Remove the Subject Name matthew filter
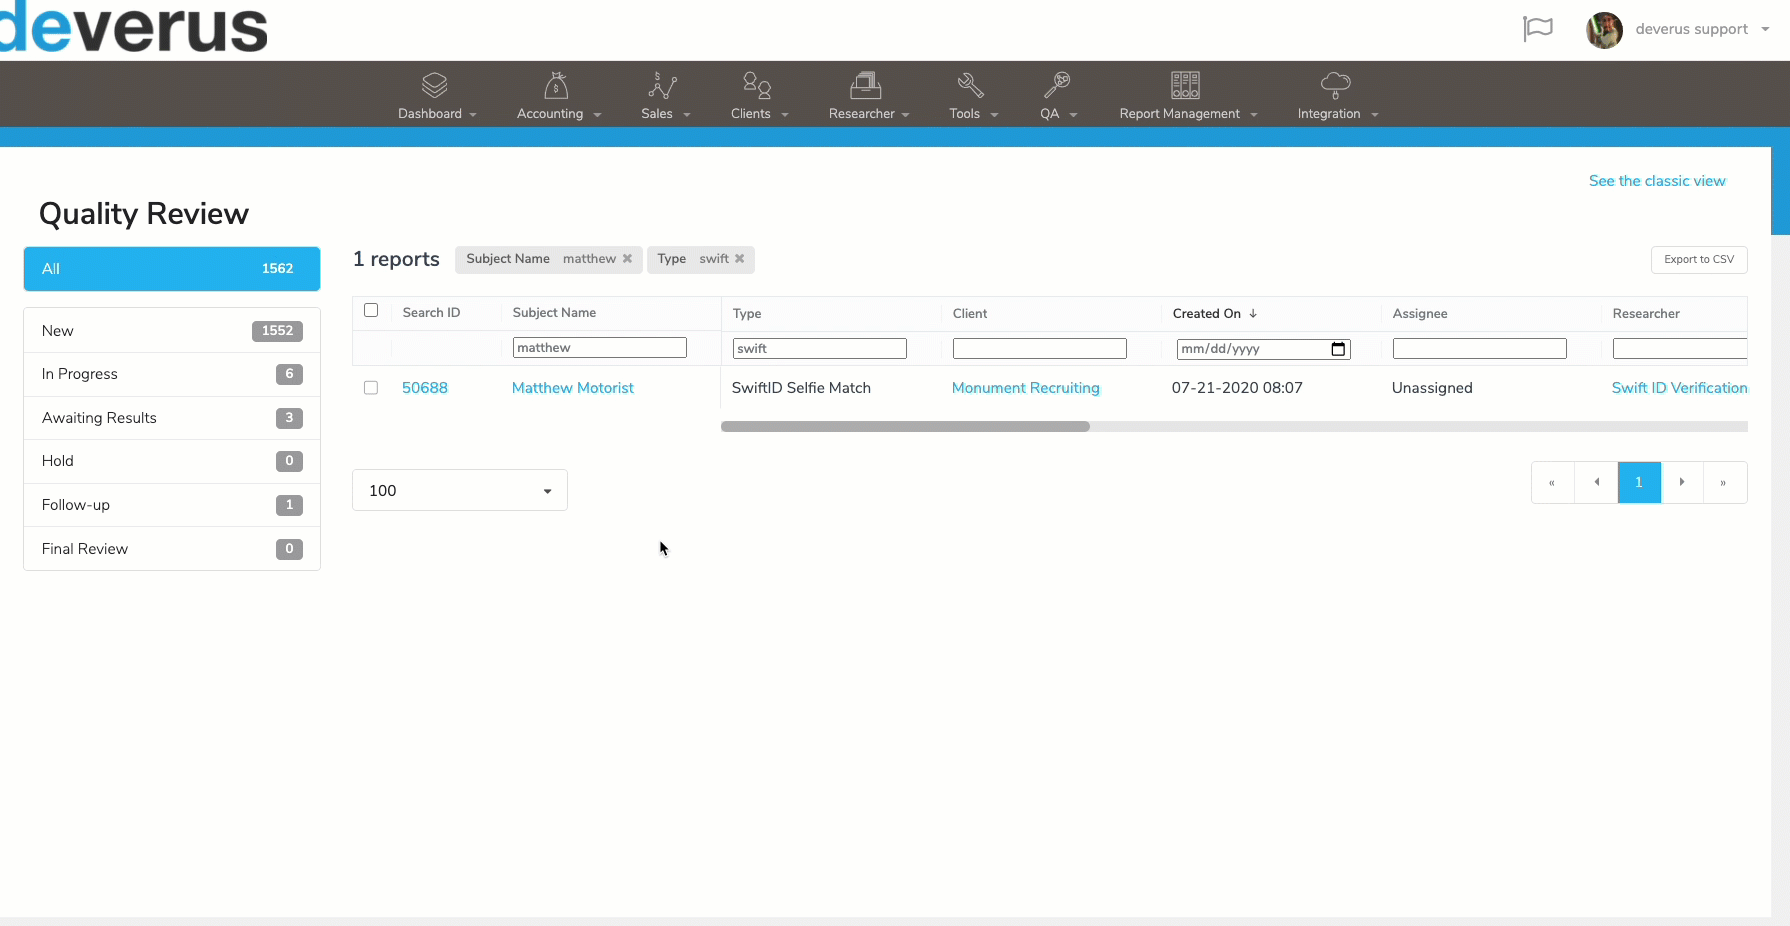Viewport: 1790px width, 926px height. [x=627, y=259]
